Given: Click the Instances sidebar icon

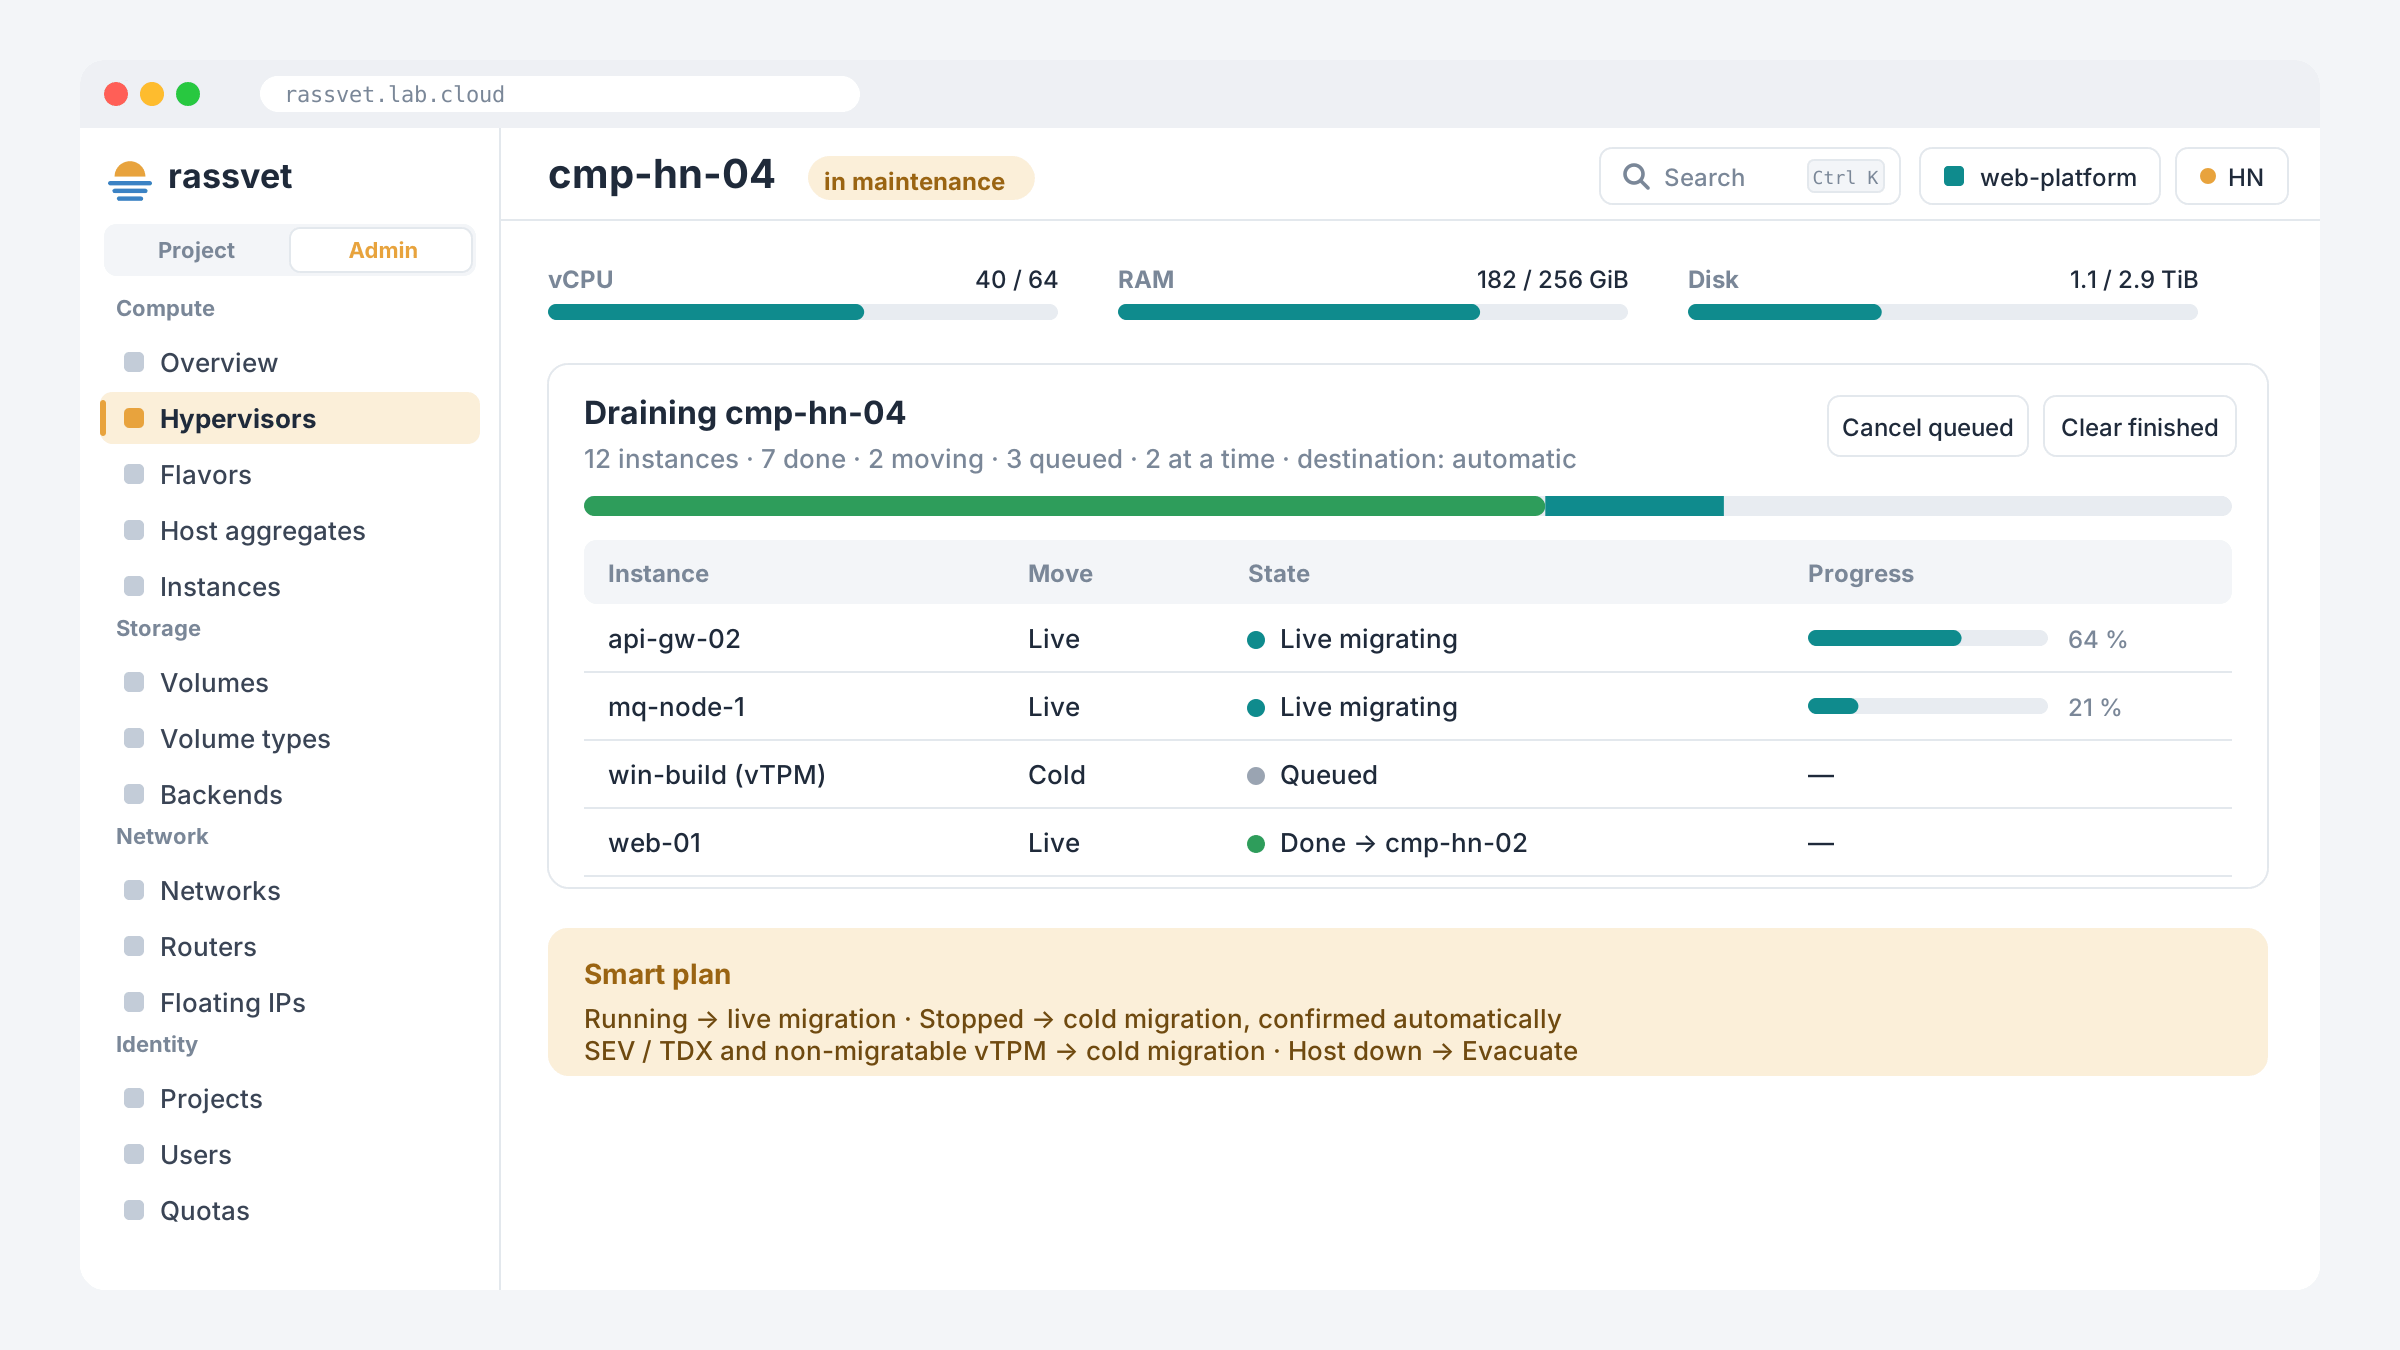Looking at the screenshot, I should (134, 586).
